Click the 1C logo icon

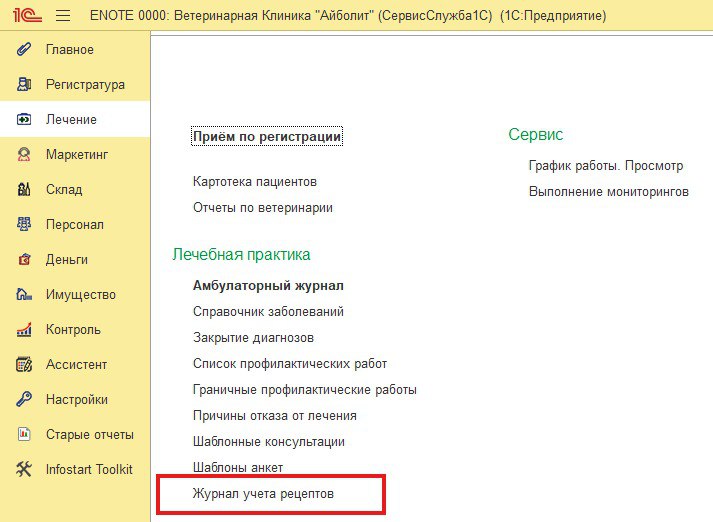click(27, 15)
